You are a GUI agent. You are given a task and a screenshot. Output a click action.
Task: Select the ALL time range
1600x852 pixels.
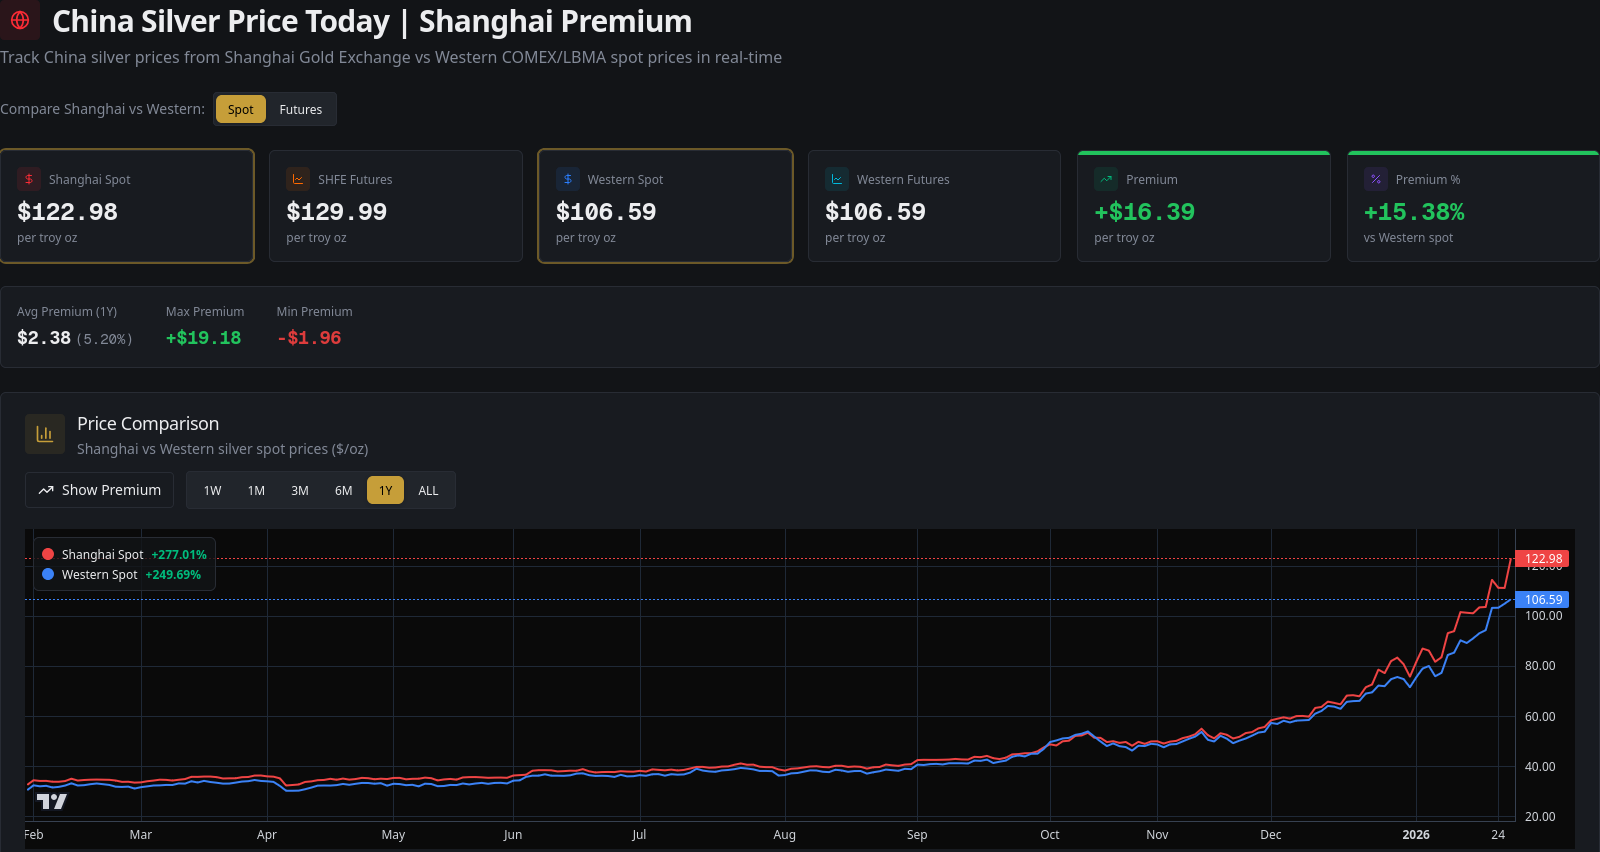428,490
